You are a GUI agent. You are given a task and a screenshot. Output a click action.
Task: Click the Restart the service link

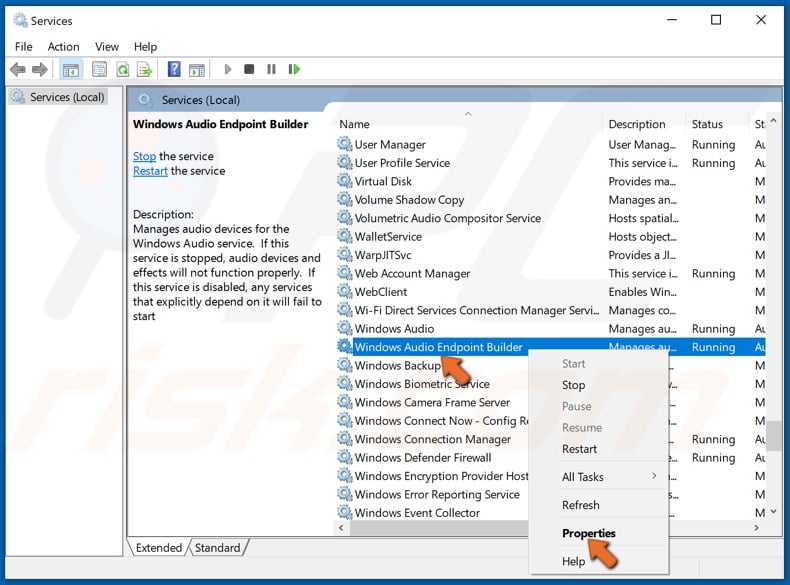(x=150, y=171)
